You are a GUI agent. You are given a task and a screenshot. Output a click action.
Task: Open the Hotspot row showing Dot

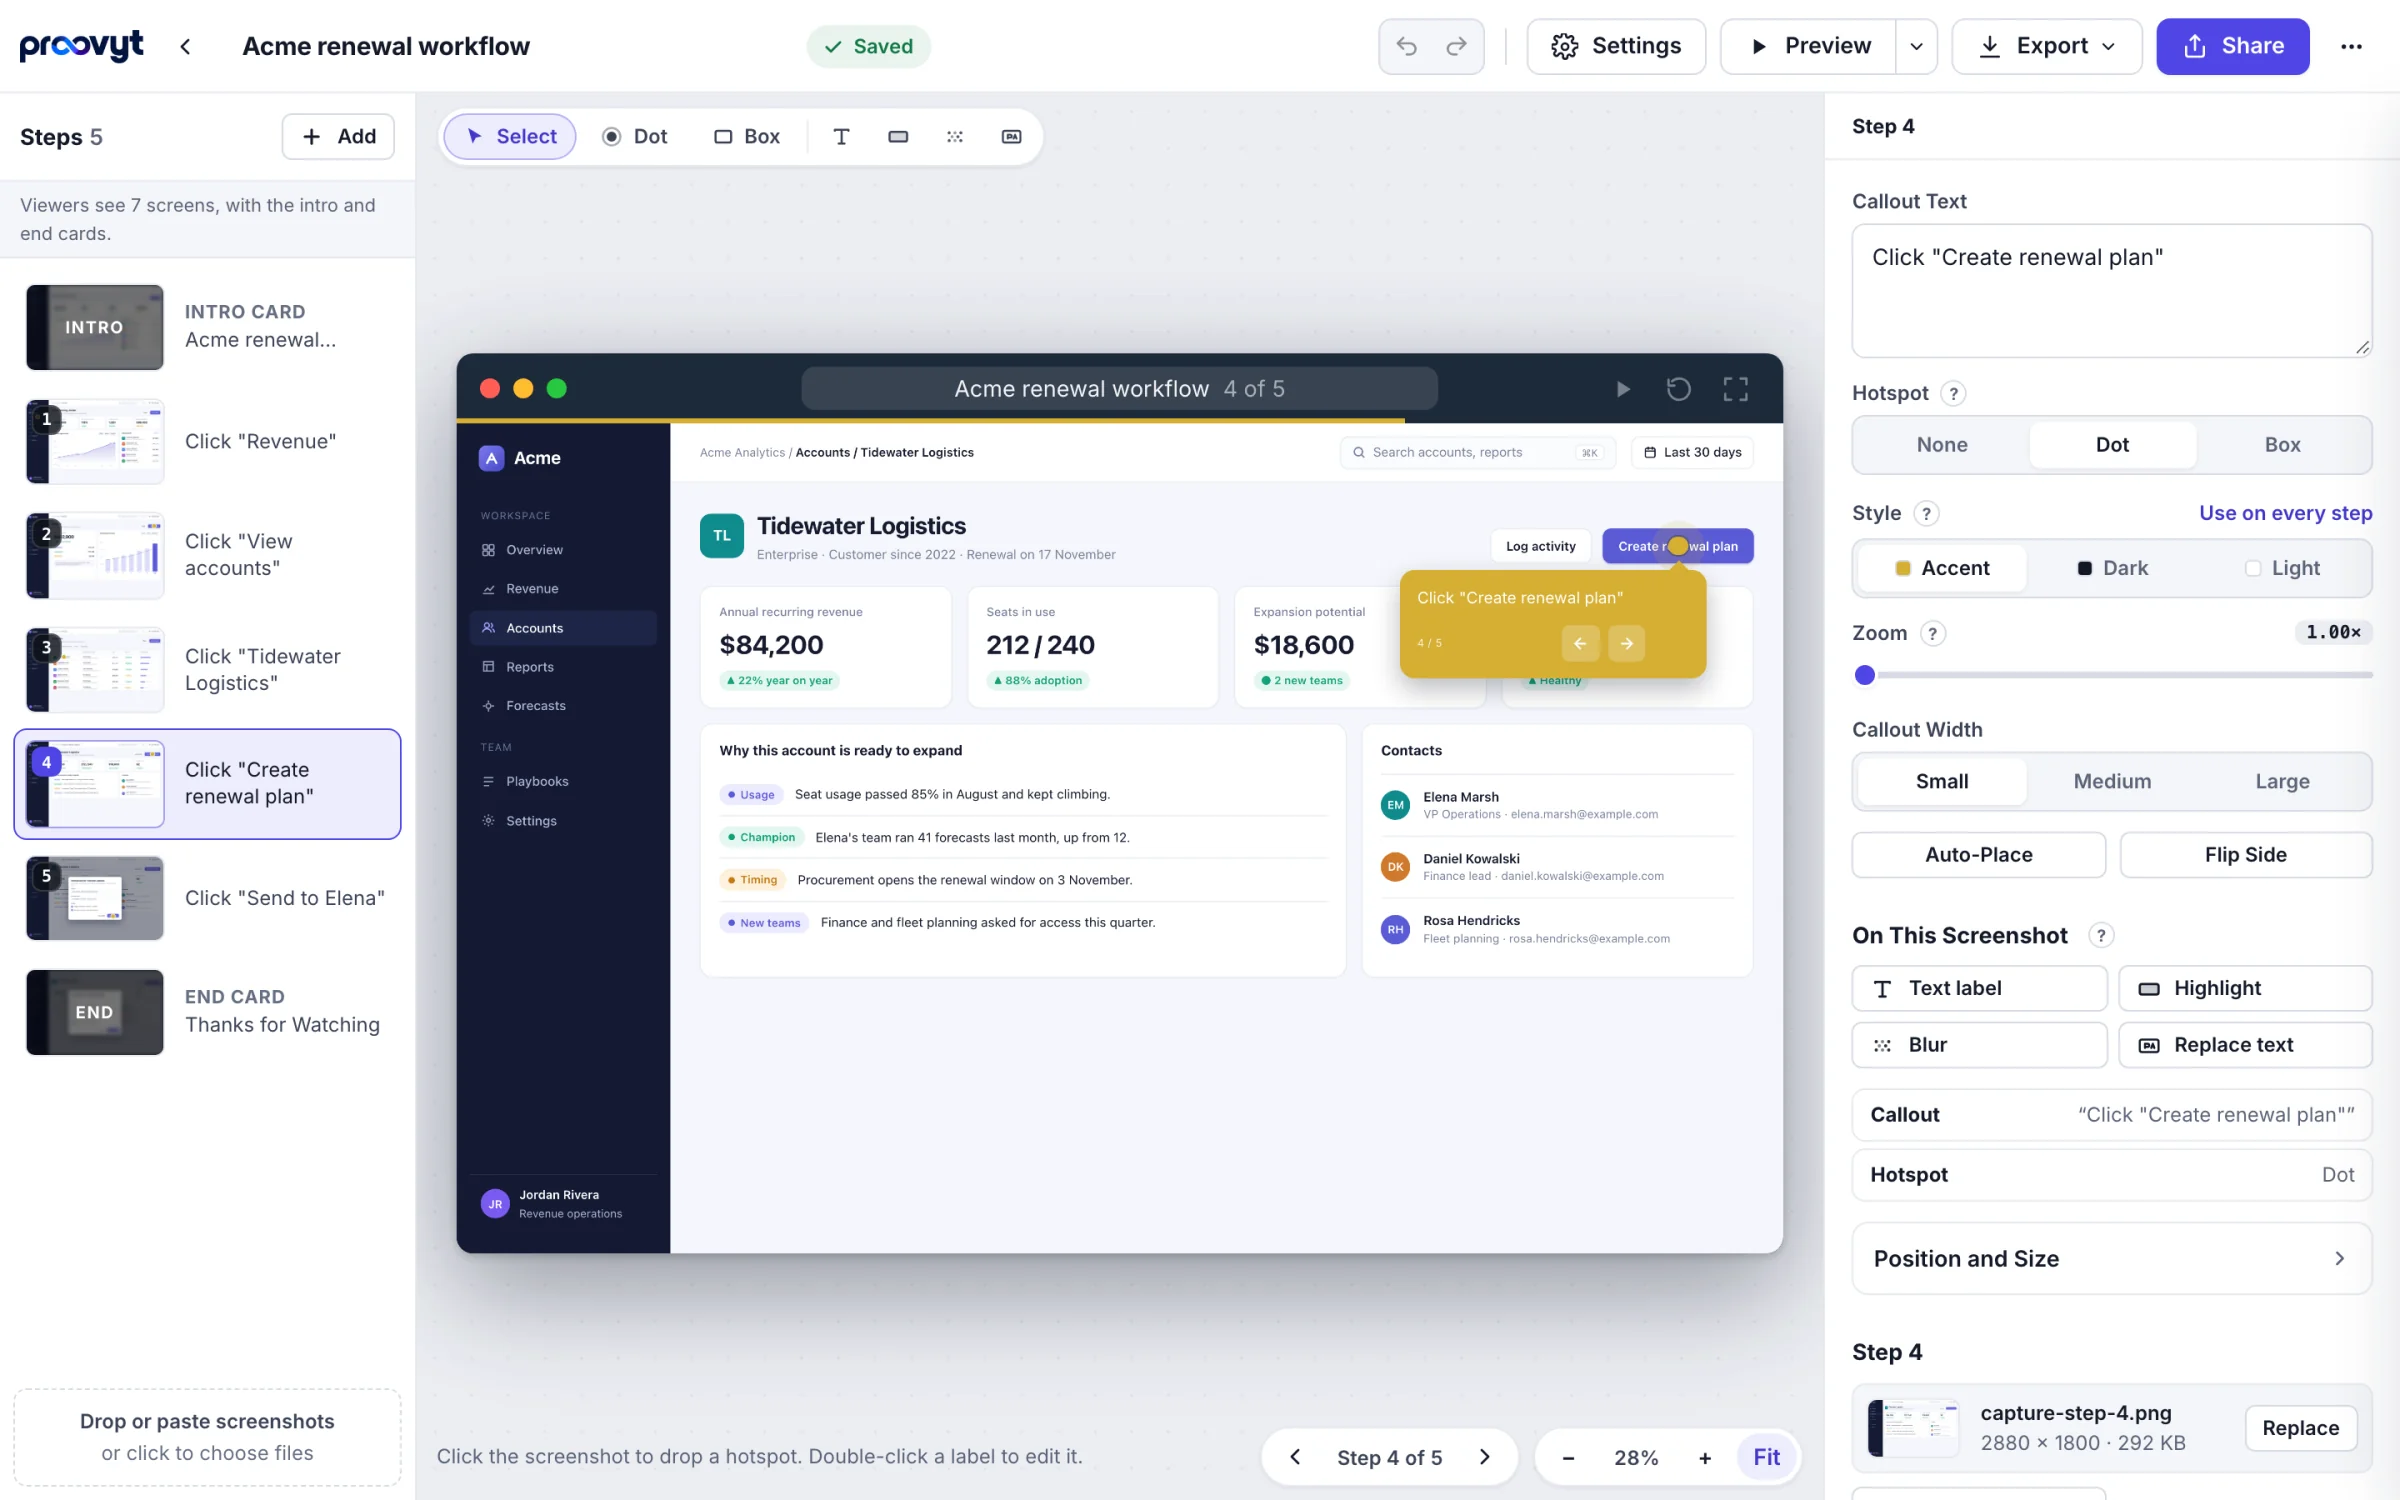(x=2112, y=1174)
